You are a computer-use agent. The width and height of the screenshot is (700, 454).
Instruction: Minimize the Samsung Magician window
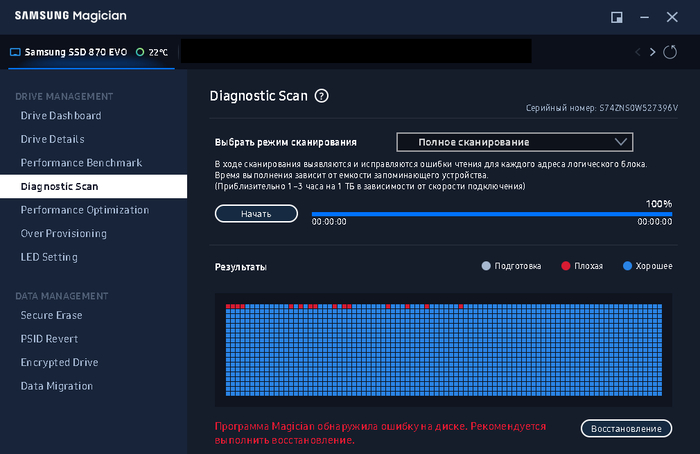tap(644, 18)
